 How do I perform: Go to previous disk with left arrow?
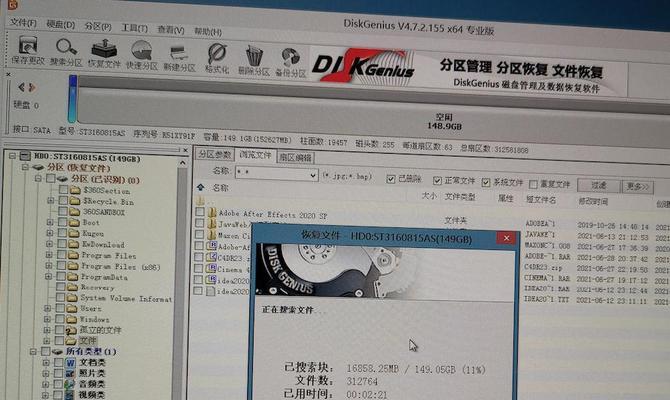click(x=21, y=87)
